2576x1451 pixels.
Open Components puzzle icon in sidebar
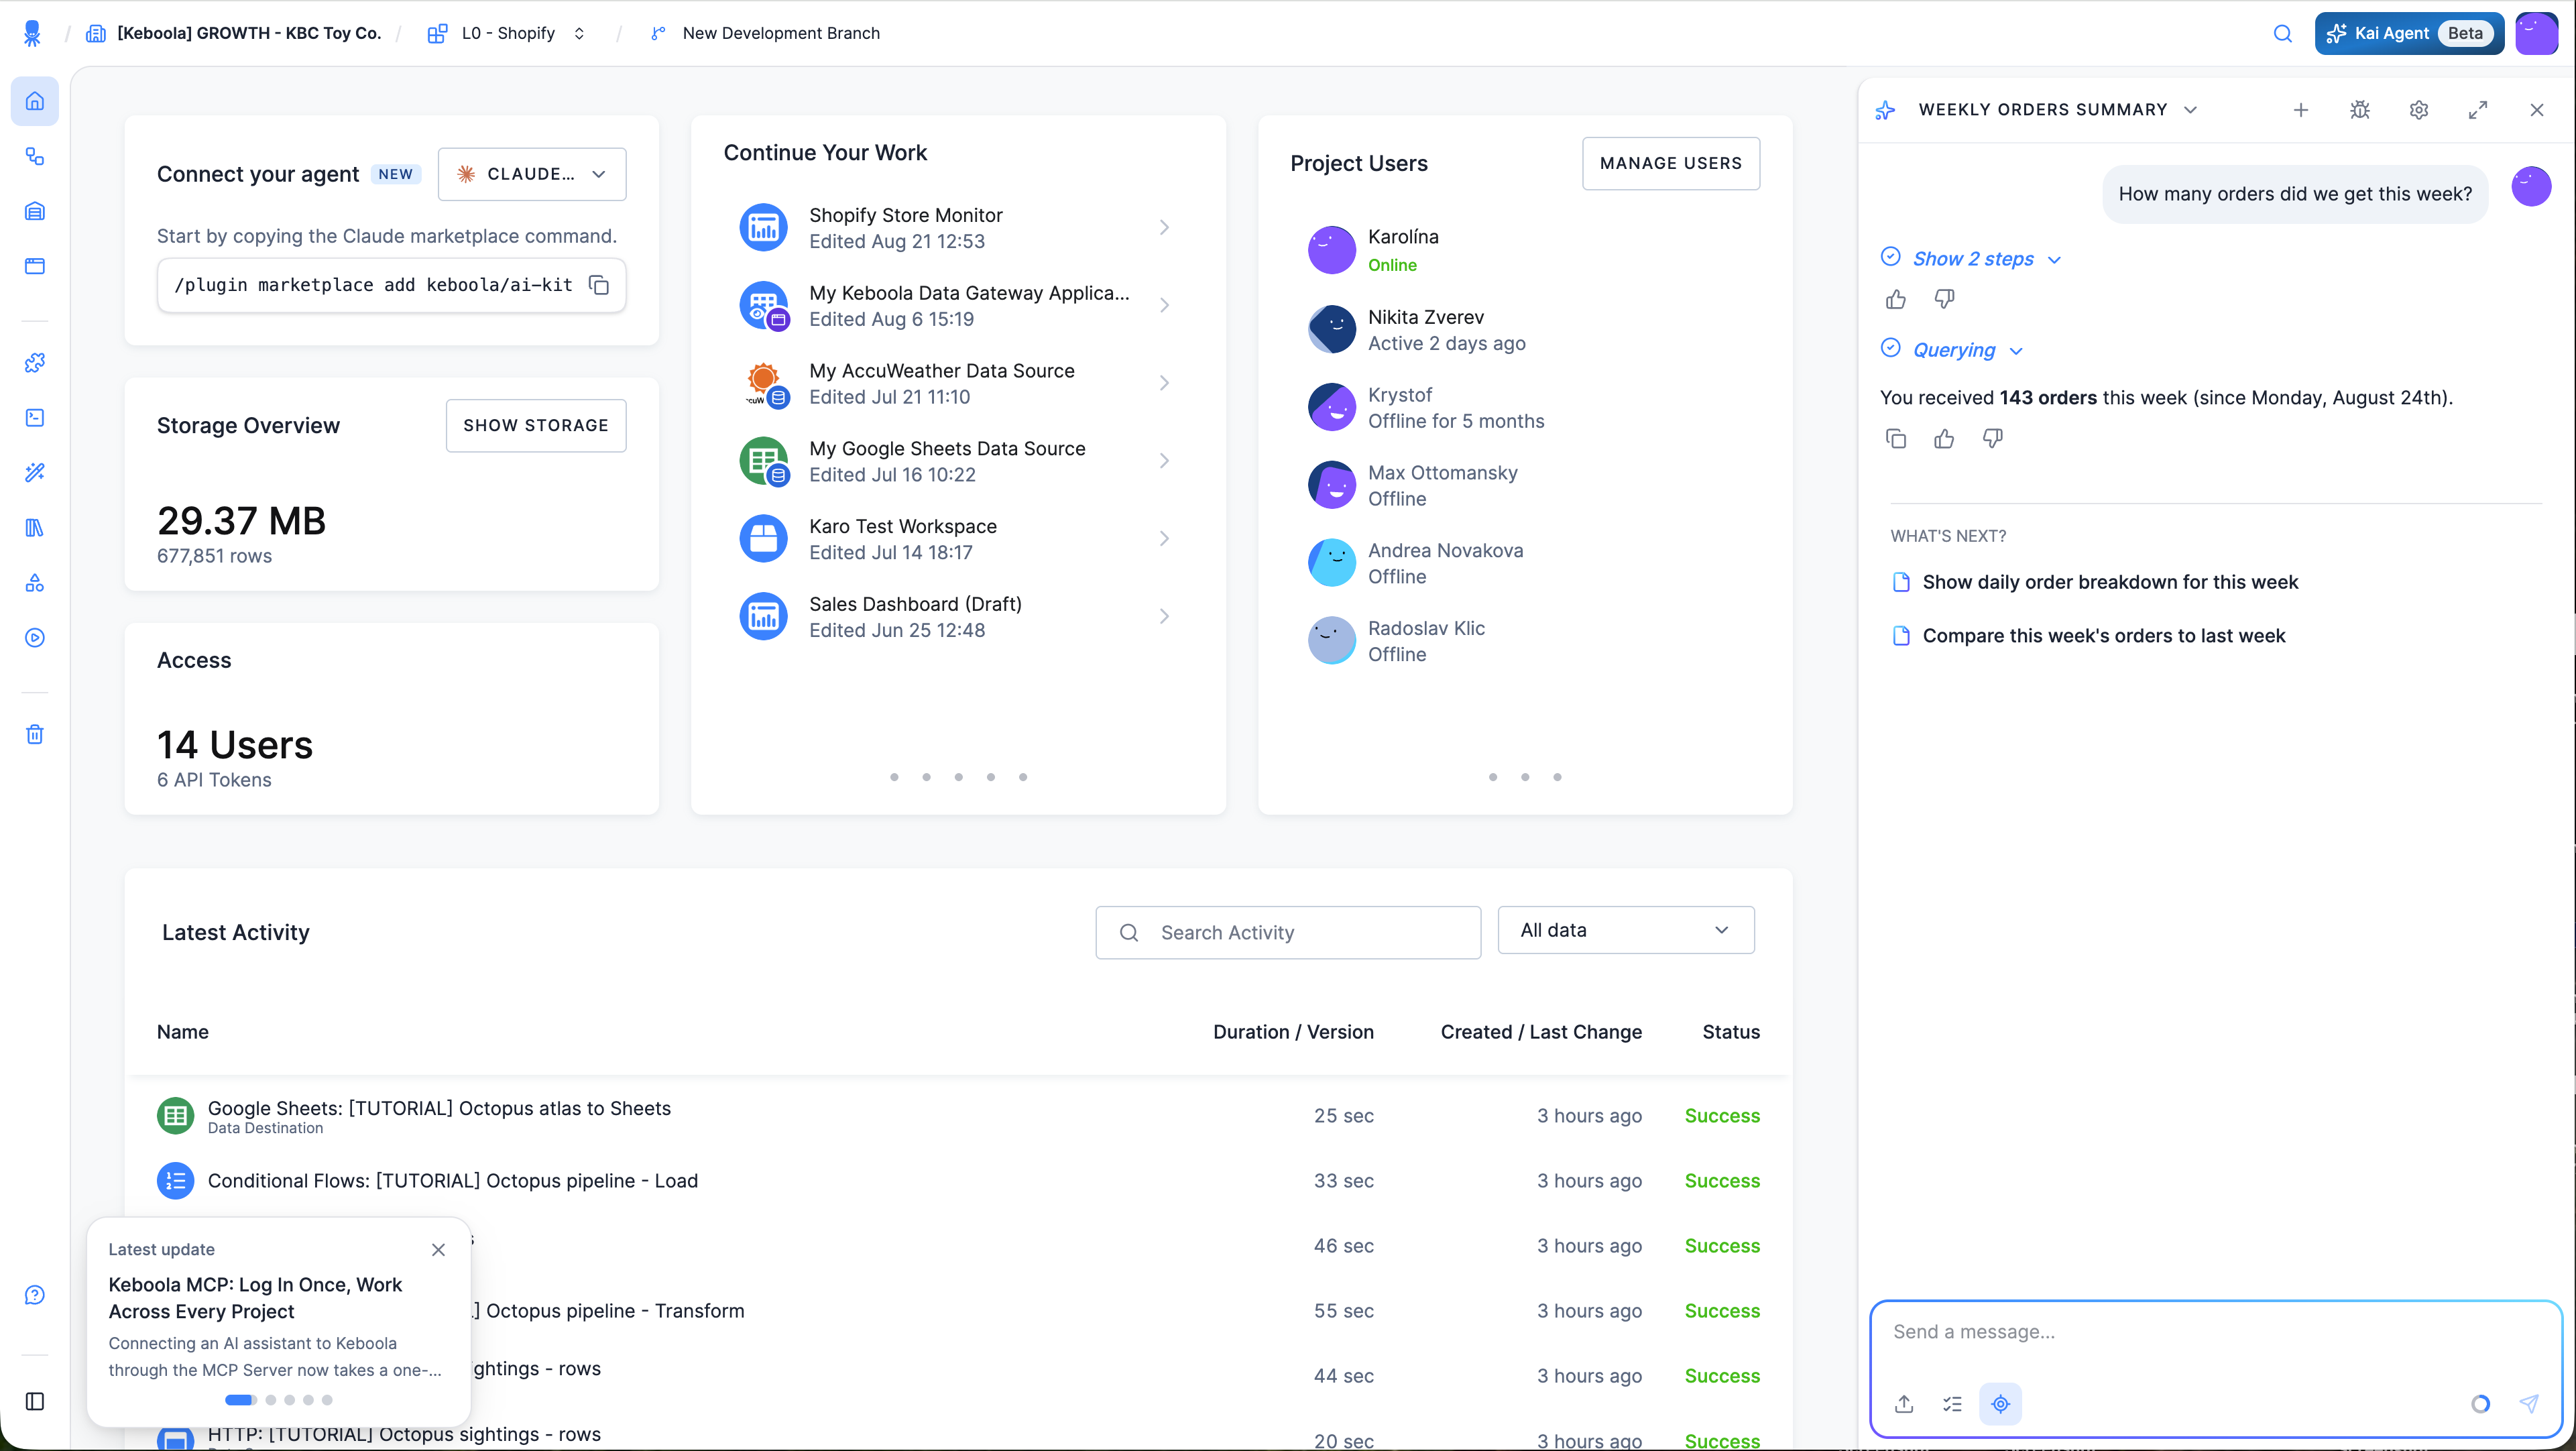pos(35,362)
